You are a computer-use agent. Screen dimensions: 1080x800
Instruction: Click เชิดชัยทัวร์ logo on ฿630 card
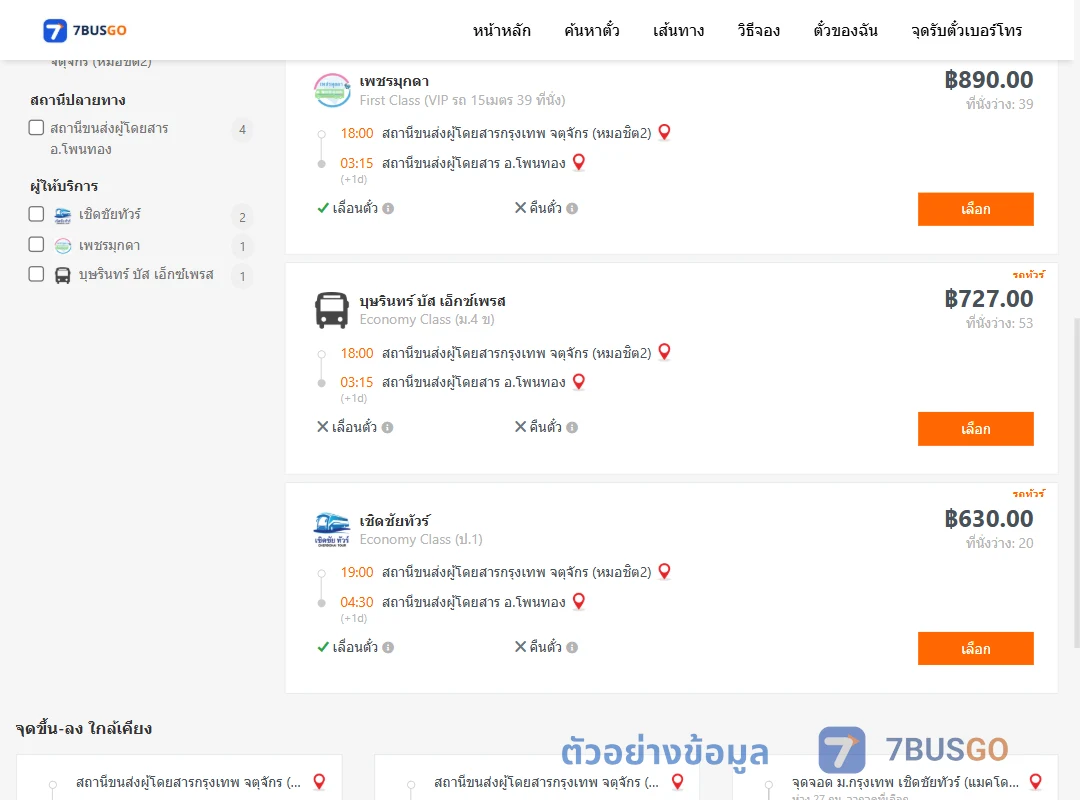click(x=332, y=530)
